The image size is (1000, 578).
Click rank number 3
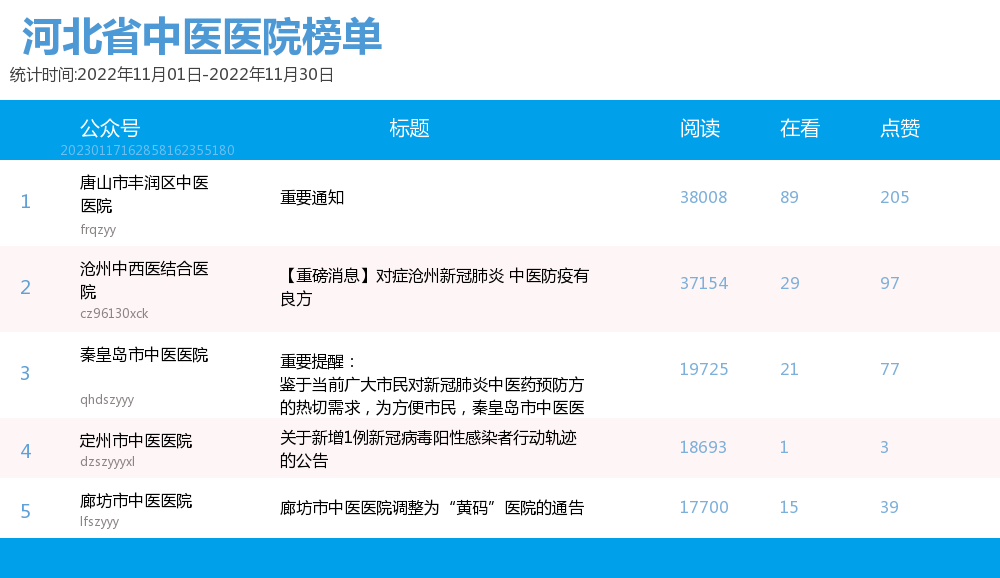pyautogui.click(x=26, y=373)
